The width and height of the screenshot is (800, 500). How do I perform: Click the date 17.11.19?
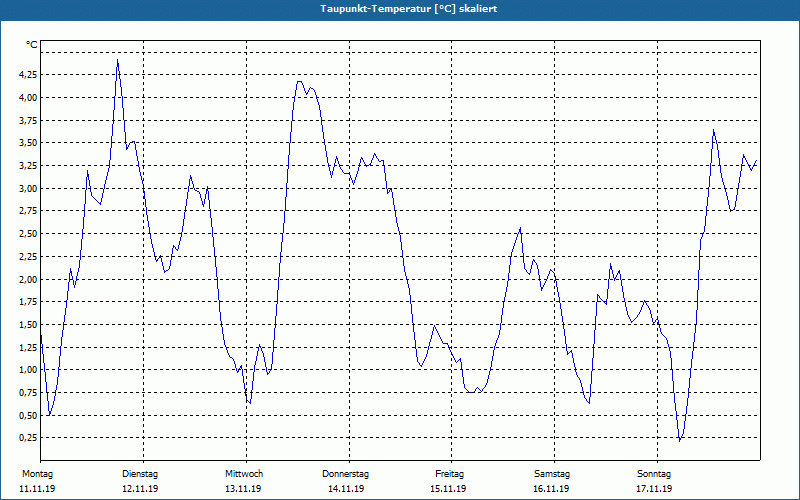click(654, 489)
